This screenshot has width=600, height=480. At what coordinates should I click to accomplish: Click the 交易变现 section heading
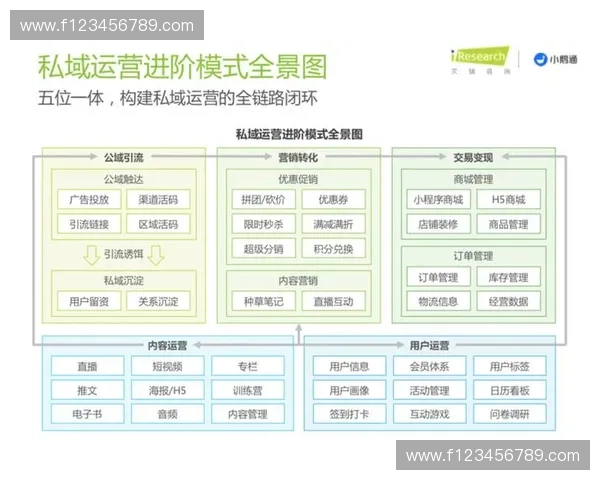(x=473, y=157)
